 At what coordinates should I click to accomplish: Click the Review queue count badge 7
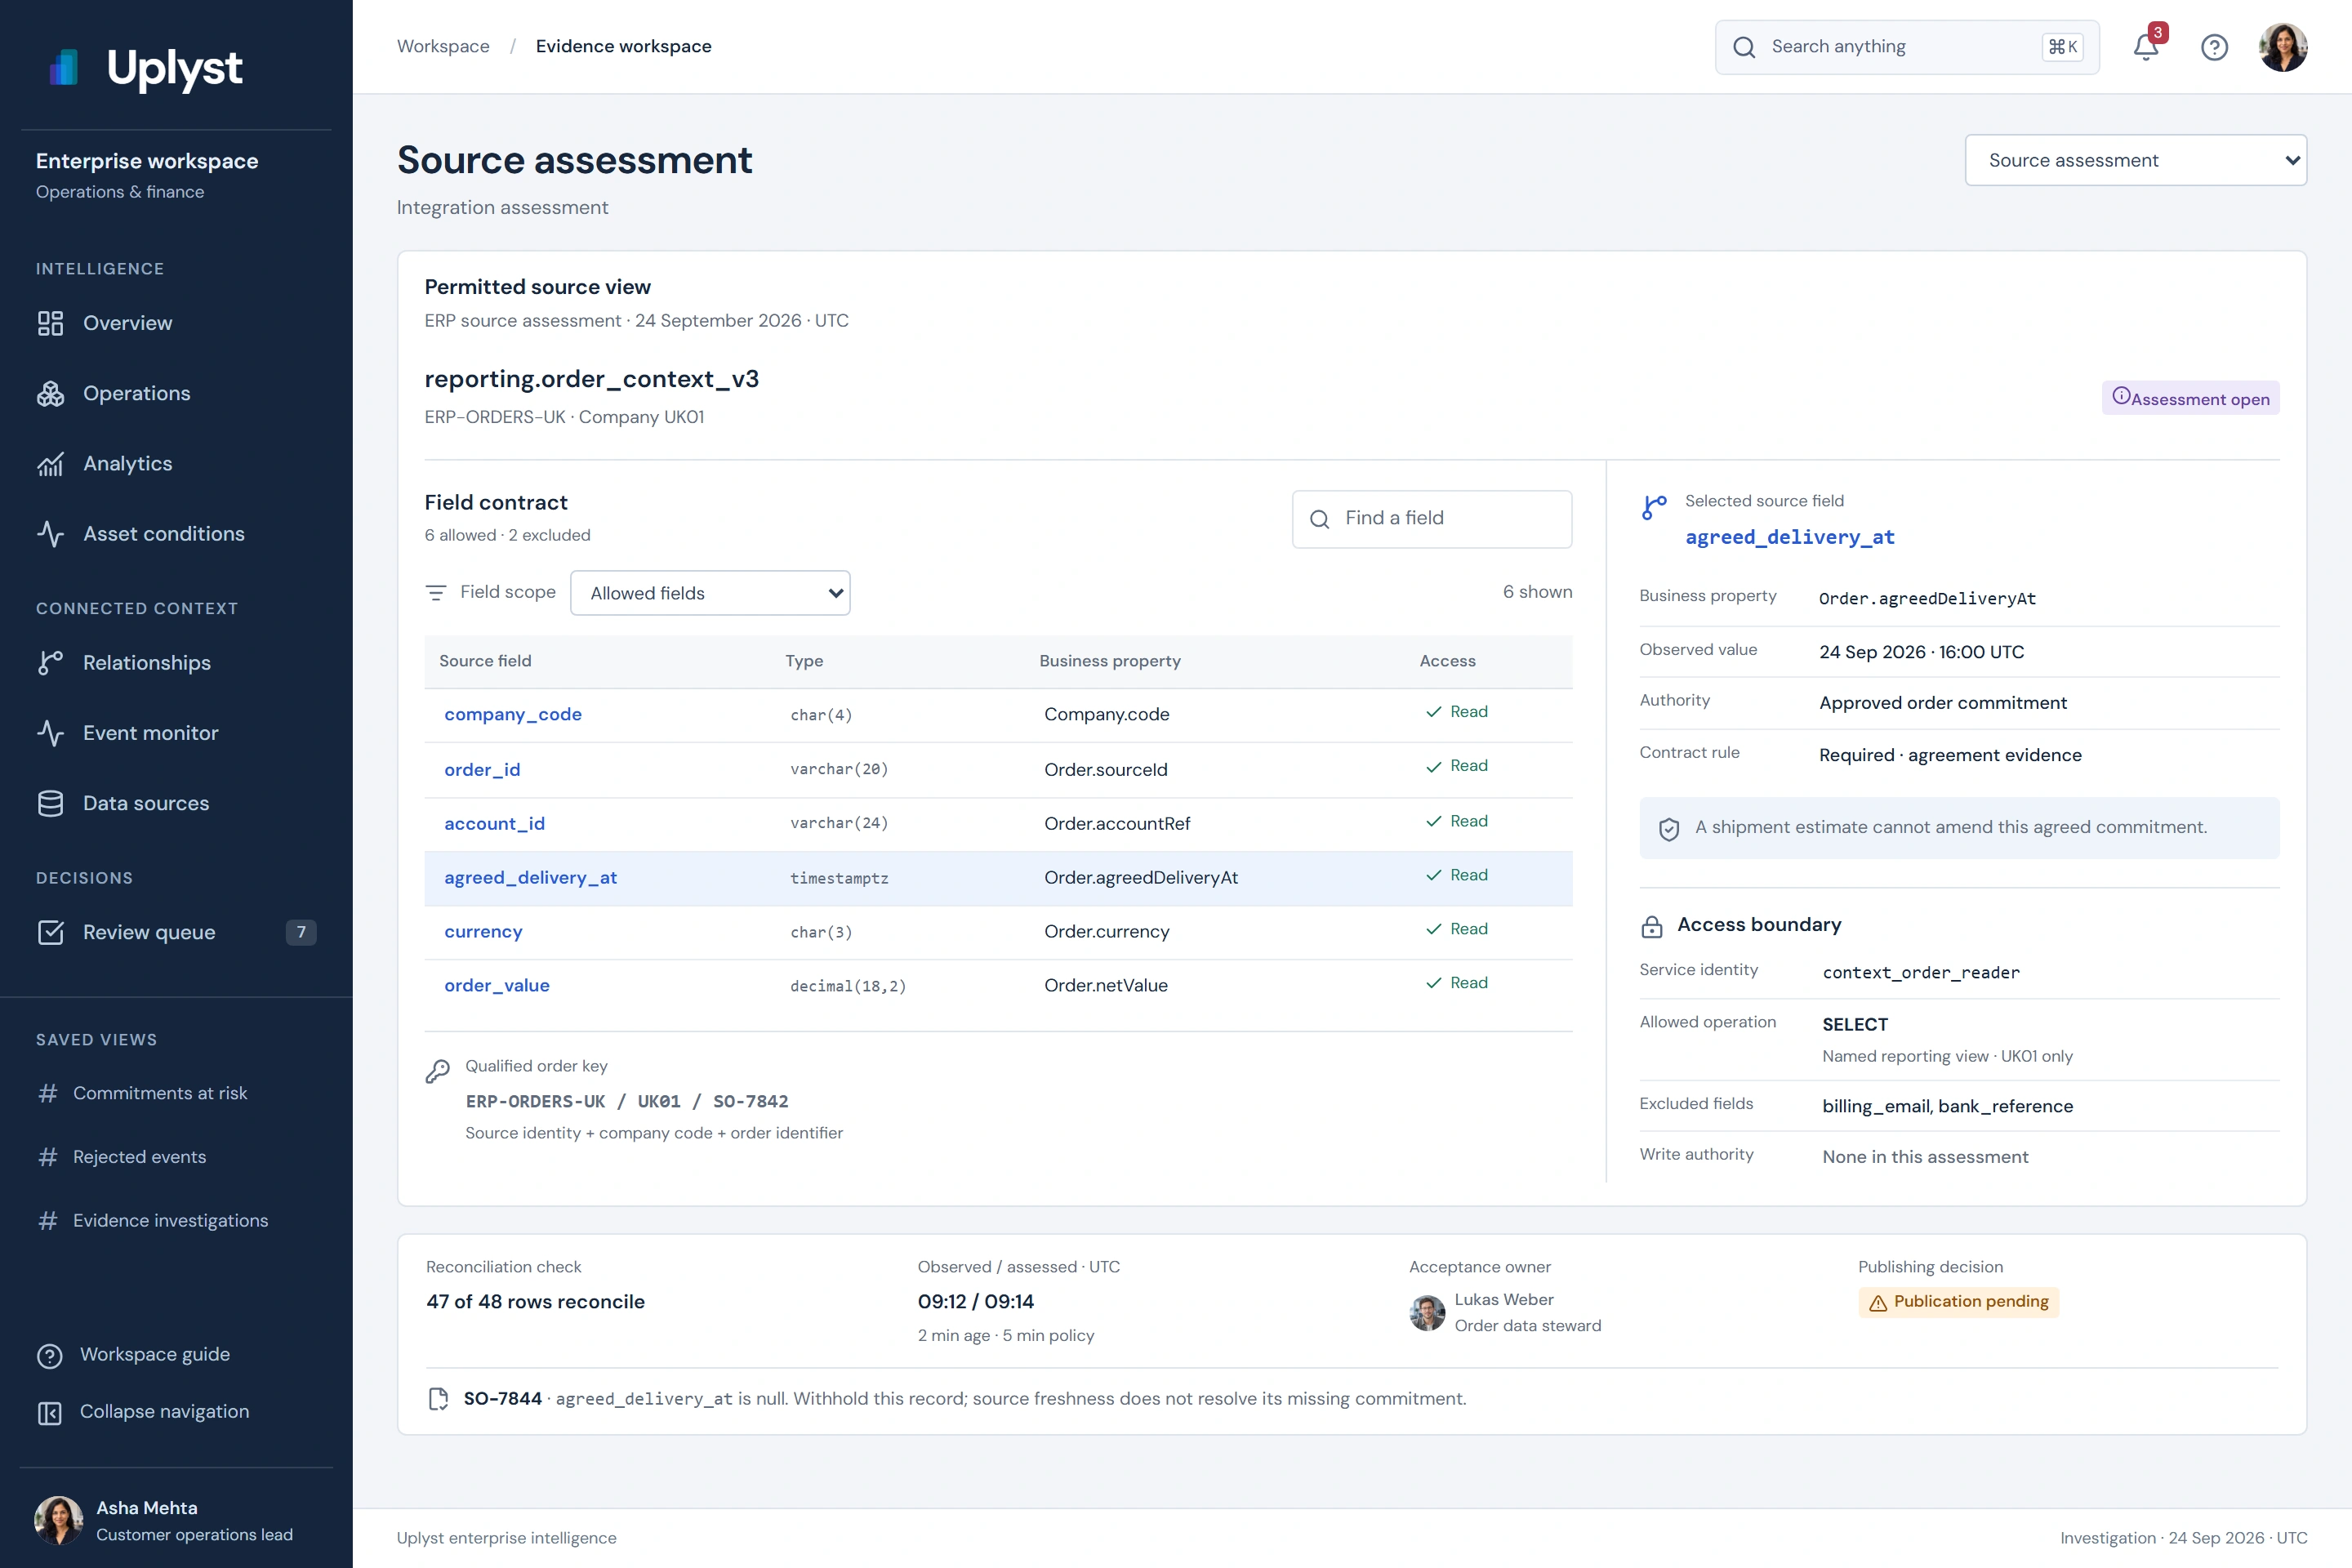pos(301,932)
